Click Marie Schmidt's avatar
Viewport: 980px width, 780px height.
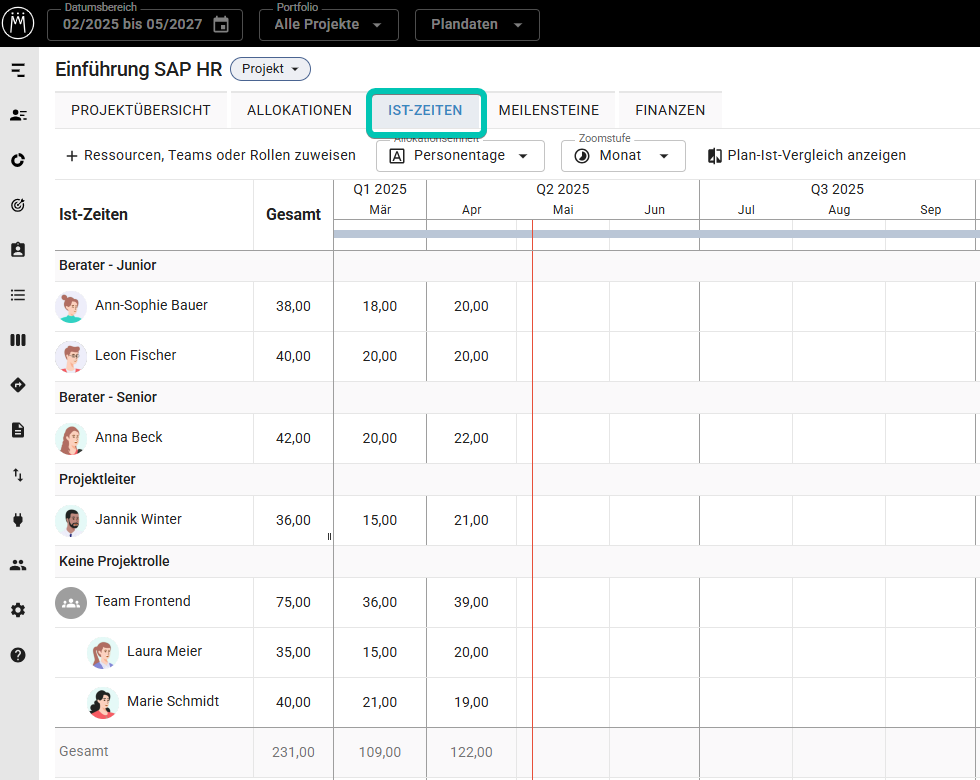click(x=102, y=702)
